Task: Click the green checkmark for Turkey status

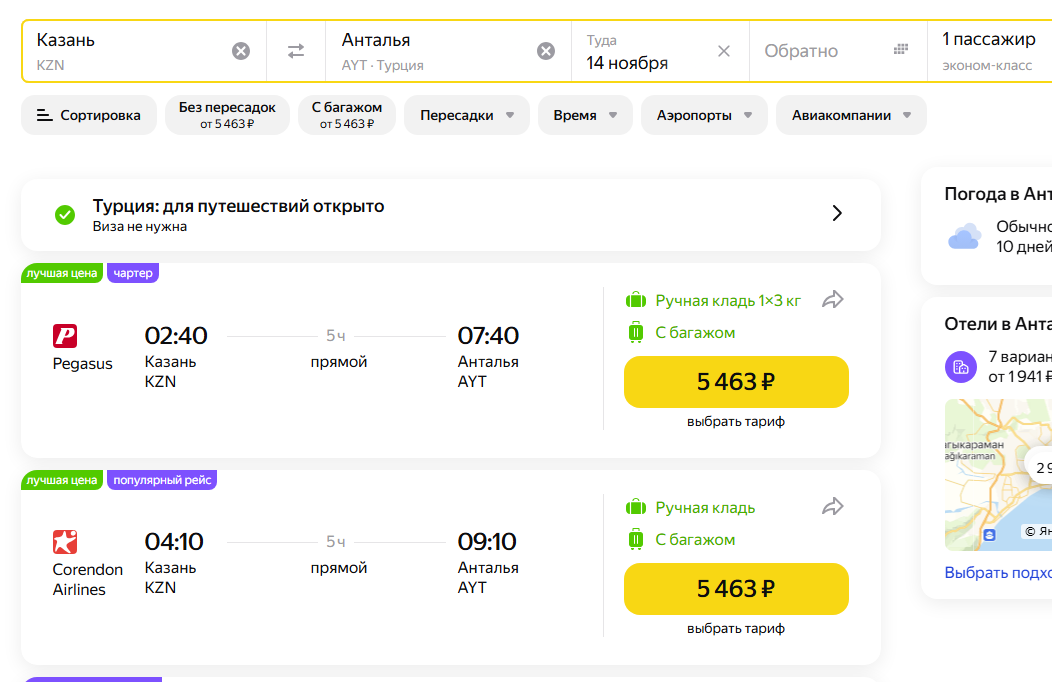Action: coord(65,215)
